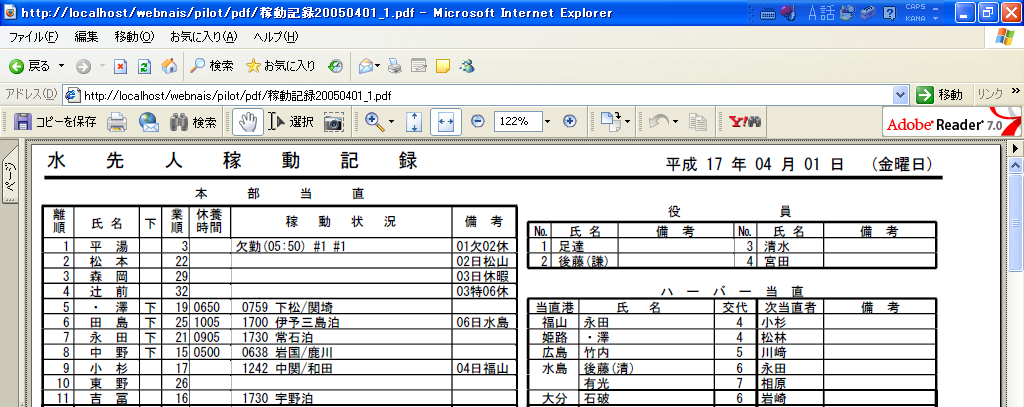Open the ファイル(F) menu

(x=34, y=37)
